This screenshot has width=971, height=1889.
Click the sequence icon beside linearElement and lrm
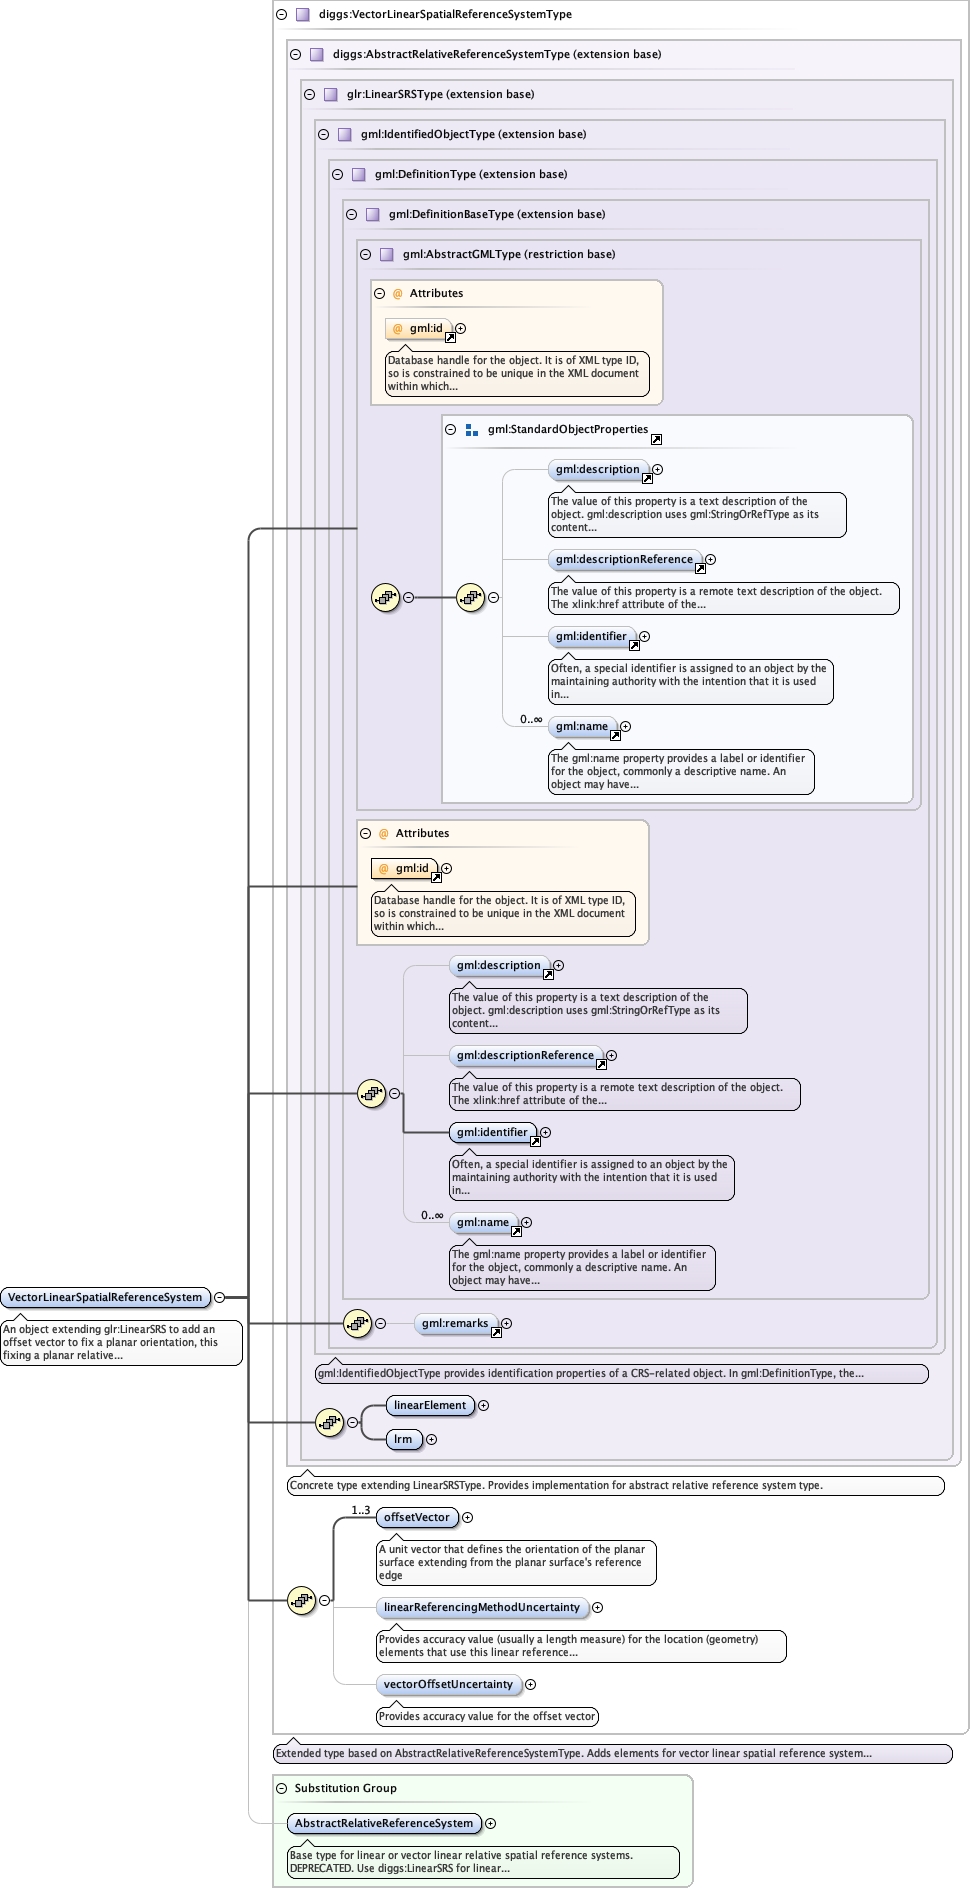329,1422
